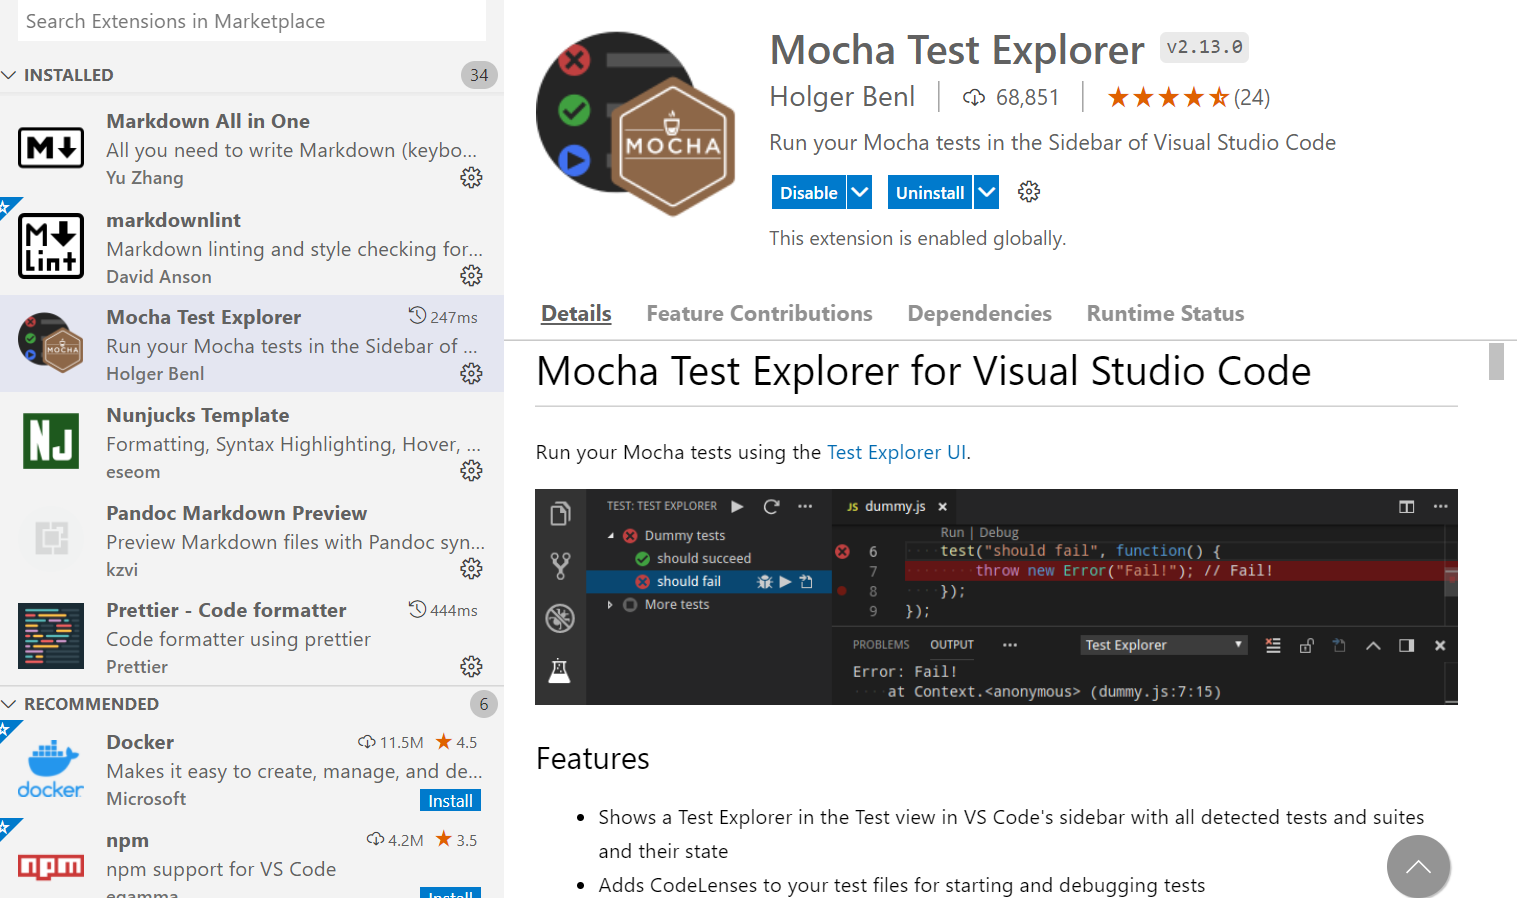
Task: Click the scroll-to-top arrow button
Action: [x=1418, y=866]
